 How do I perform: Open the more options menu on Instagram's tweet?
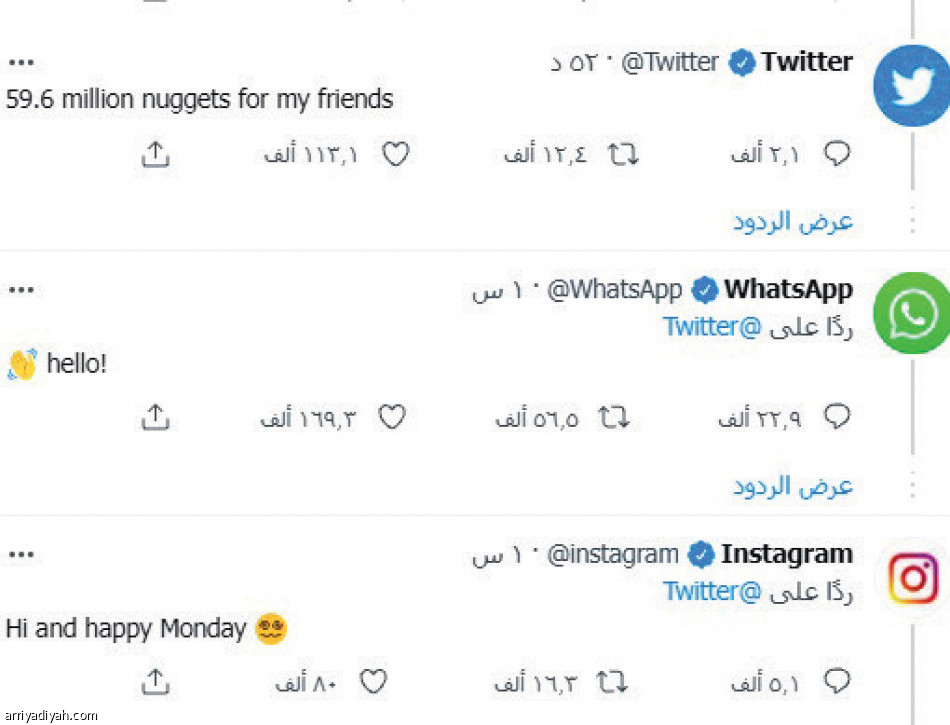pyautogui.click(x=21, y=554)
